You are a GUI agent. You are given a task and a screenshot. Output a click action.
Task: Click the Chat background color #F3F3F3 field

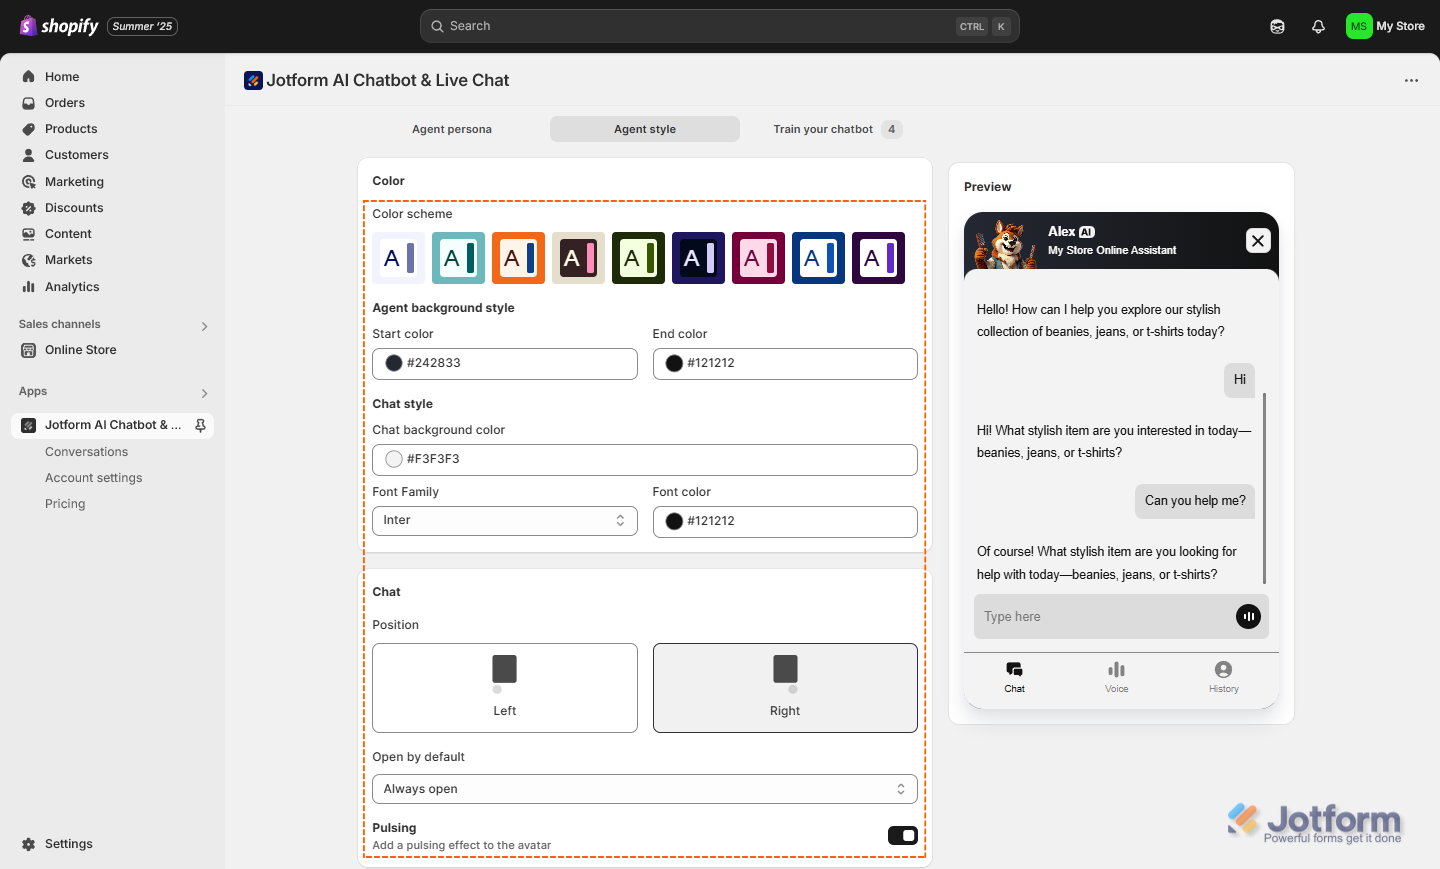[x=645, y=460]
